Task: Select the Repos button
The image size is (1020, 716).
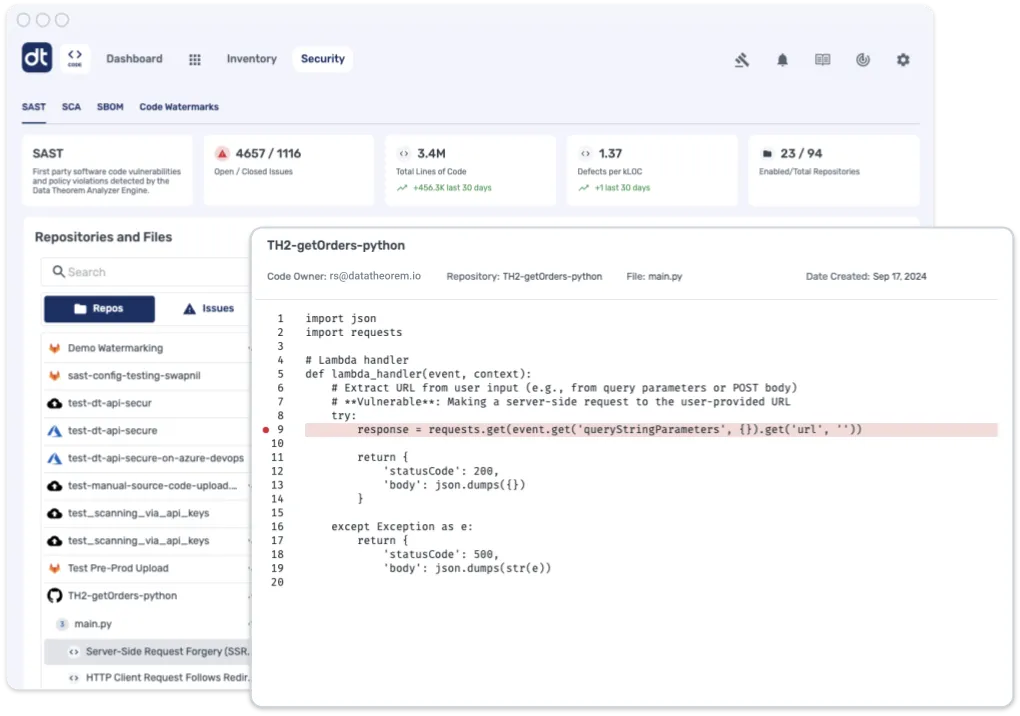Action: pyautogui.click(x=100, y=308)
